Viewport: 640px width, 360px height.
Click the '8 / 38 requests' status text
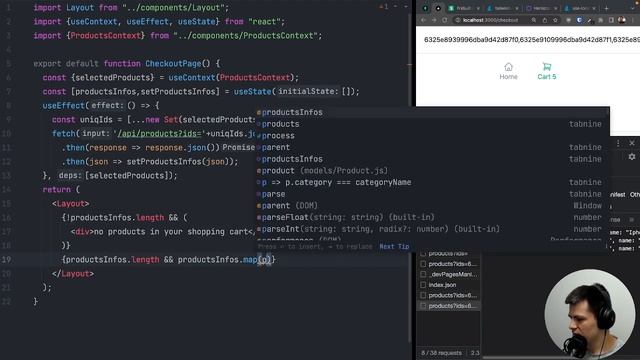[x=441, y=353]
